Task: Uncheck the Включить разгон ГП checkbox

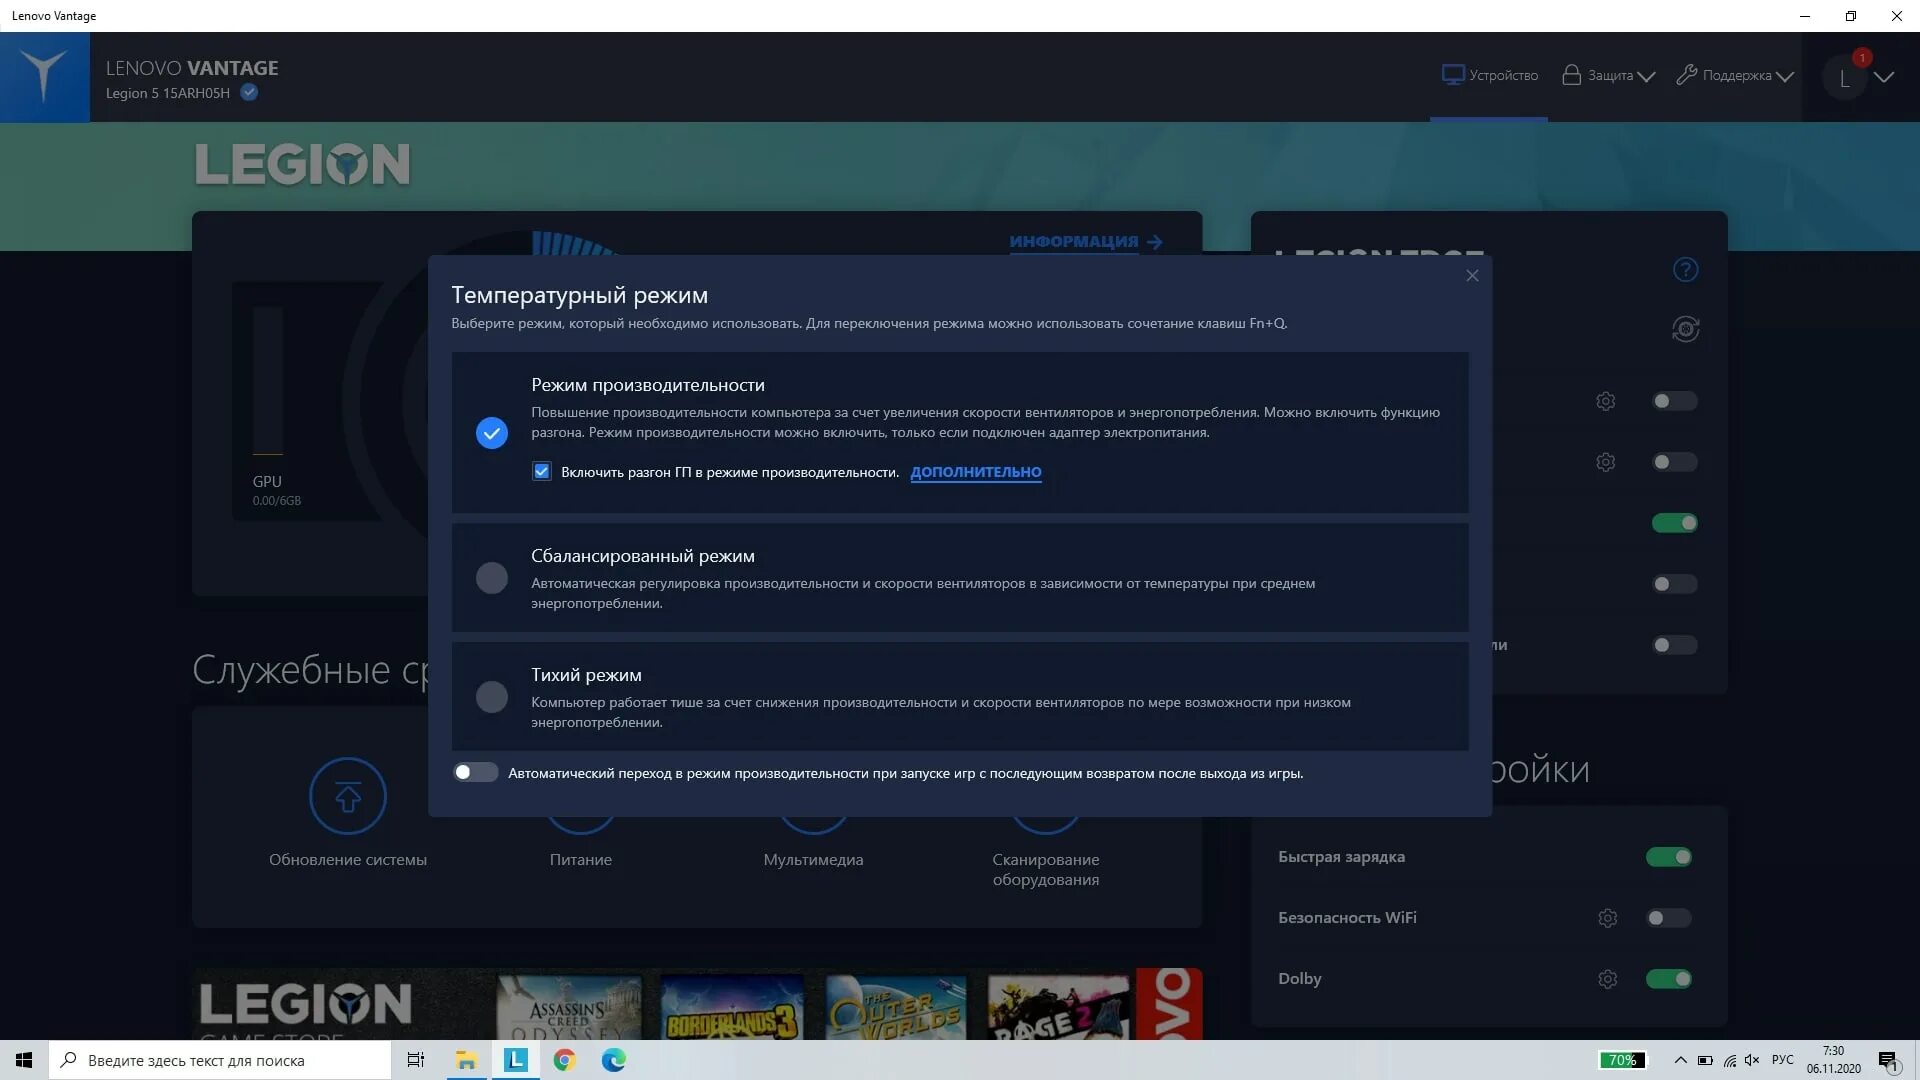Action: pyautogui.click(x=542, y=472)
